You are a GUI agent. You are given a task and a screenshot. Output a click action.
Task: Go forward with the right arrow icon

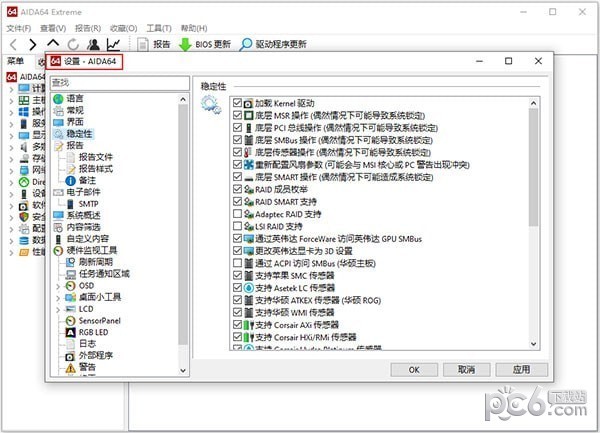pos(33,44)
